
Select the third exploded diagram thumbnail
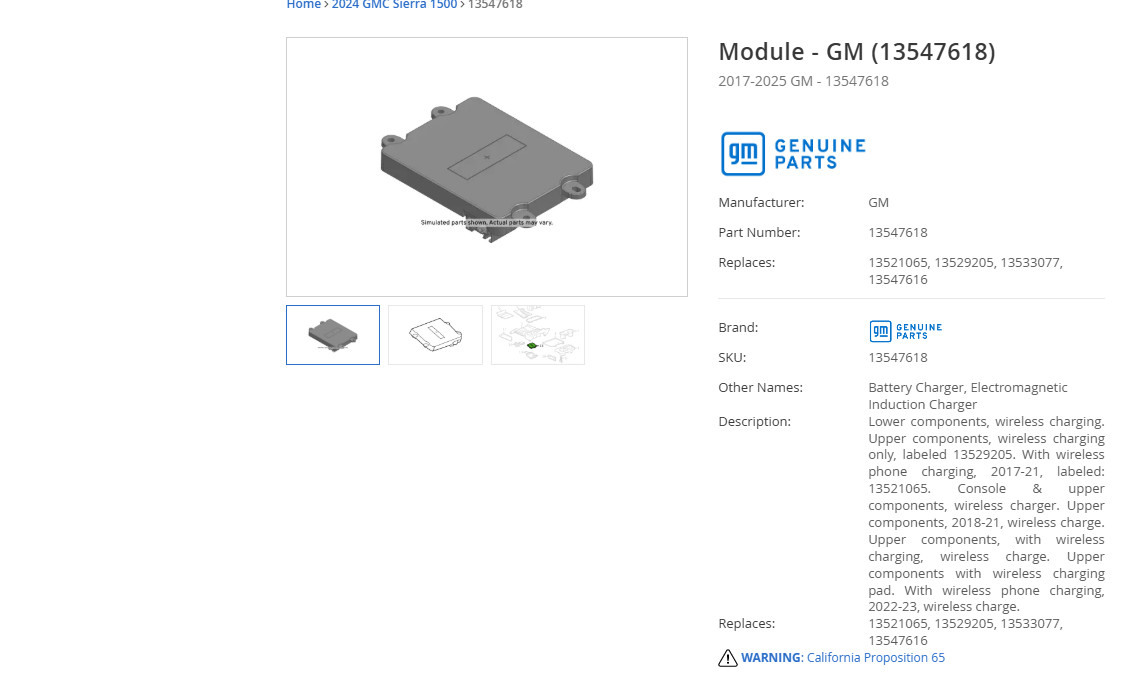538,335
